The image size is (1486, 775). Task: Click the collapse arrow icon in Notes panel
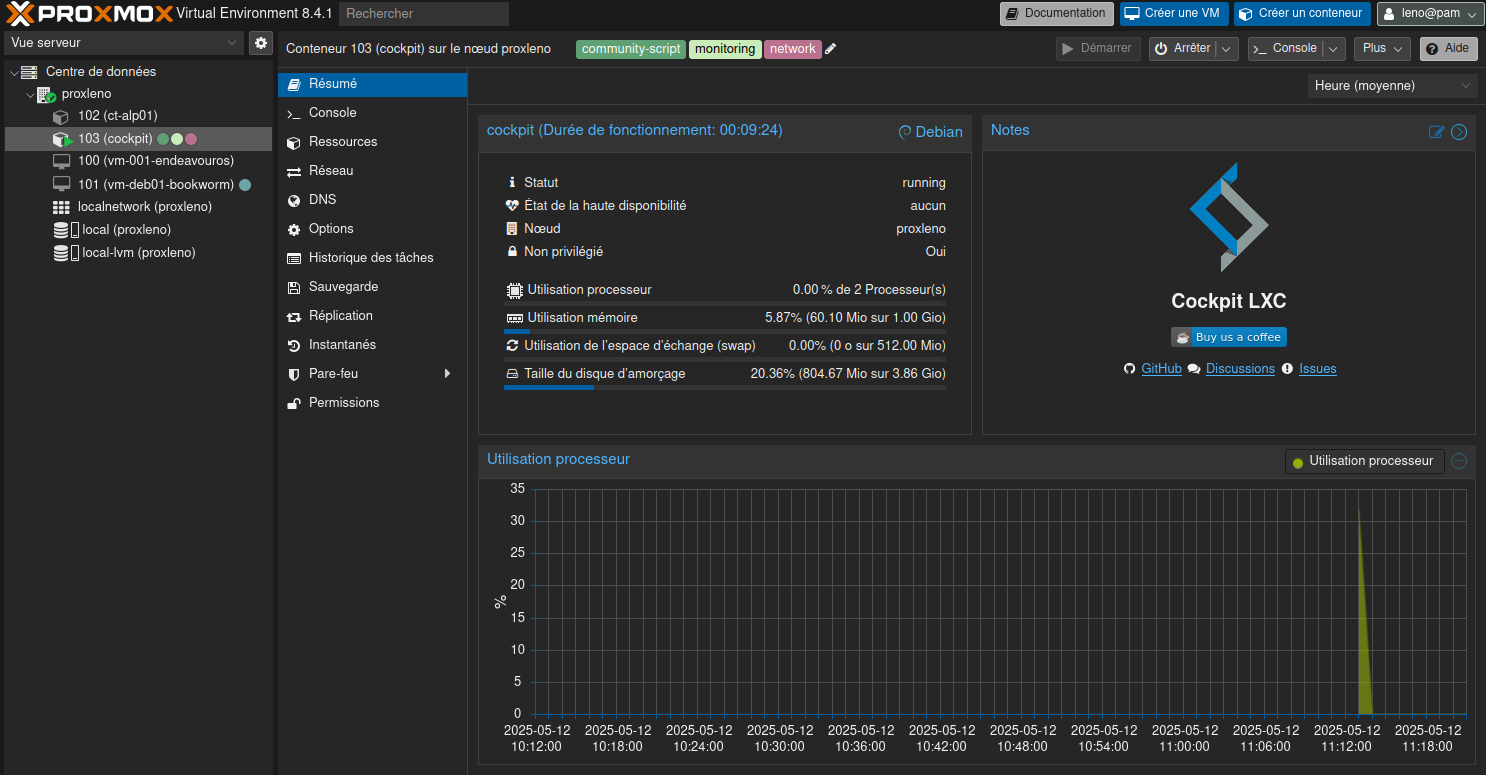(x=1459, y=132)
